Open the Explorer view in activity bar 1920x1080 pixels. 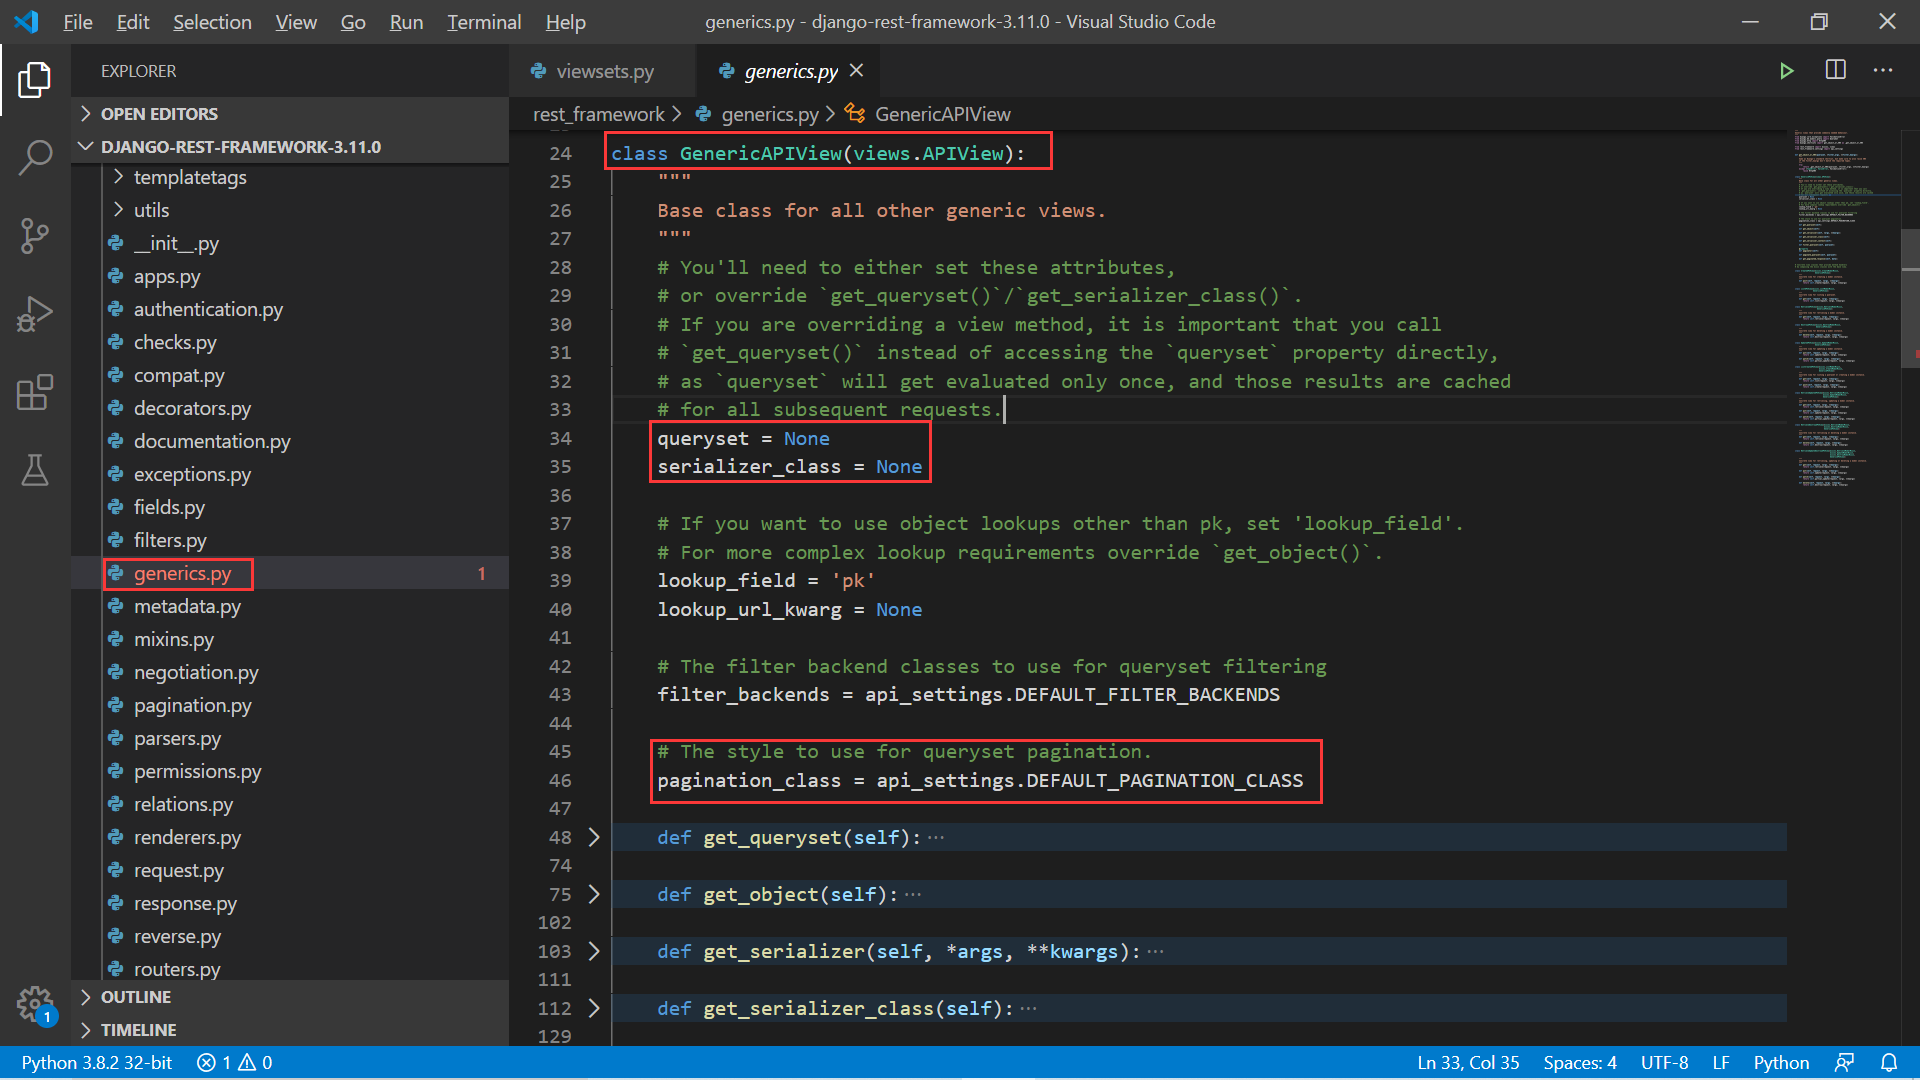tap(35, 80)
